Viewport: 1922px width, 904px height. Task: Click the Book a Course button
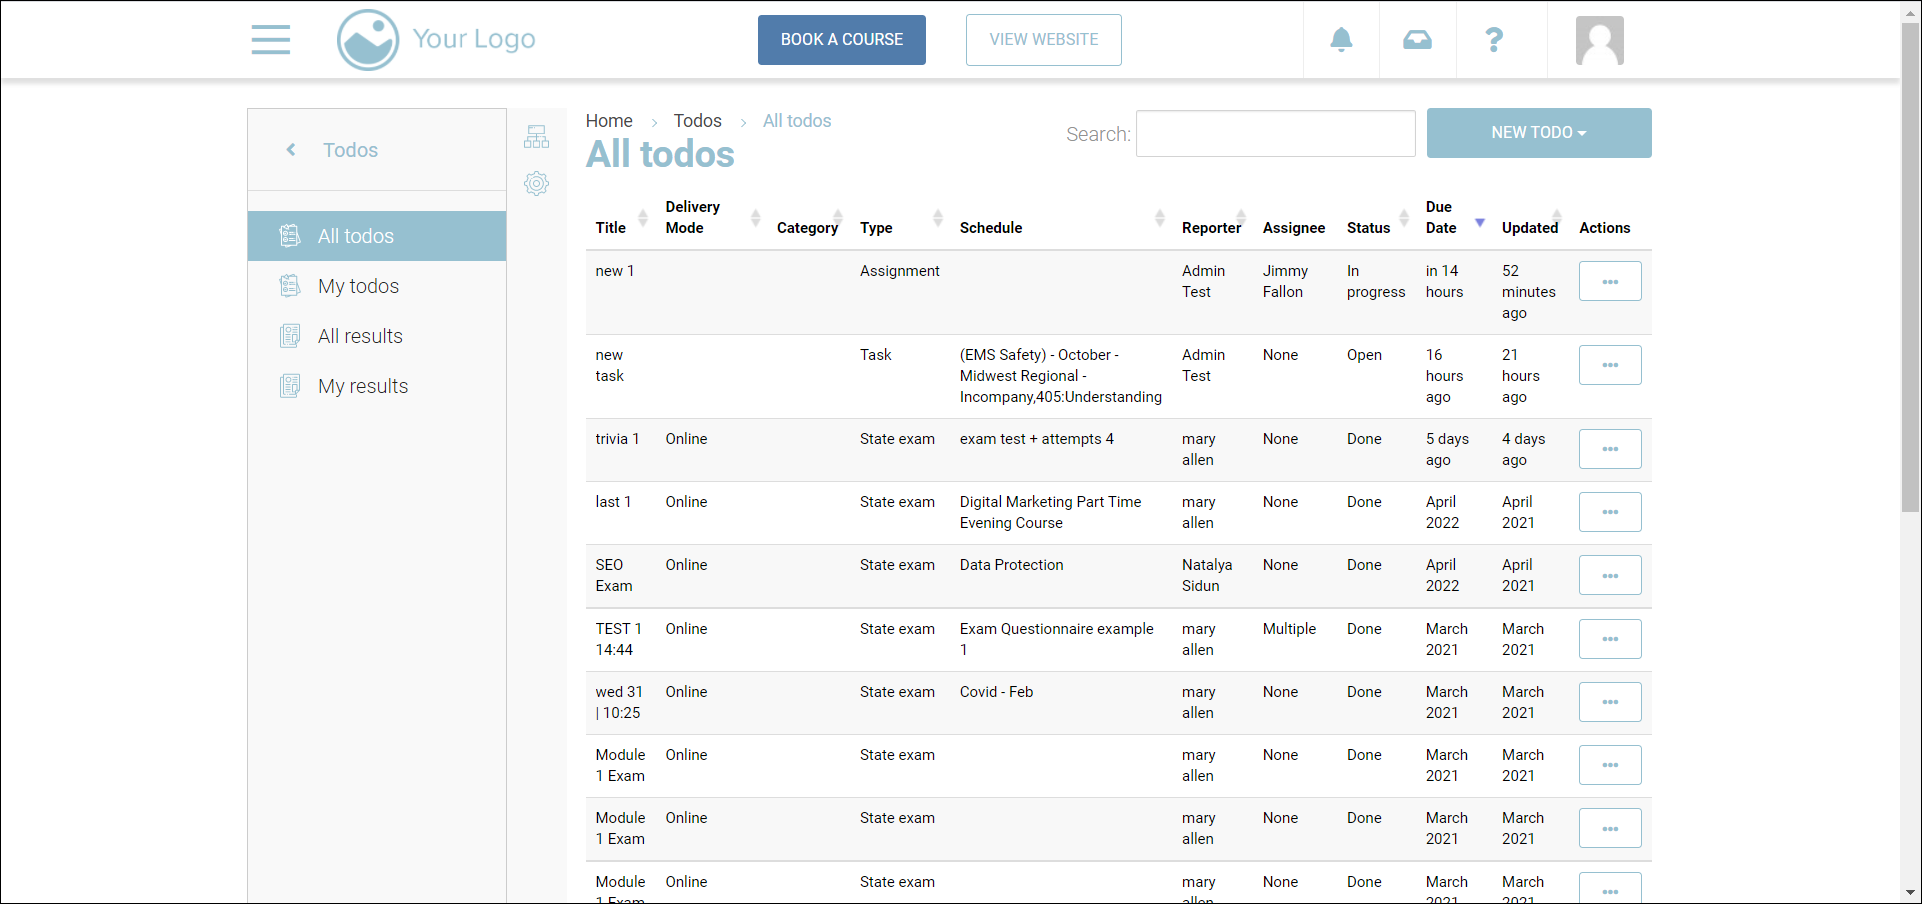pyautogui.click(x=841, y=40)
